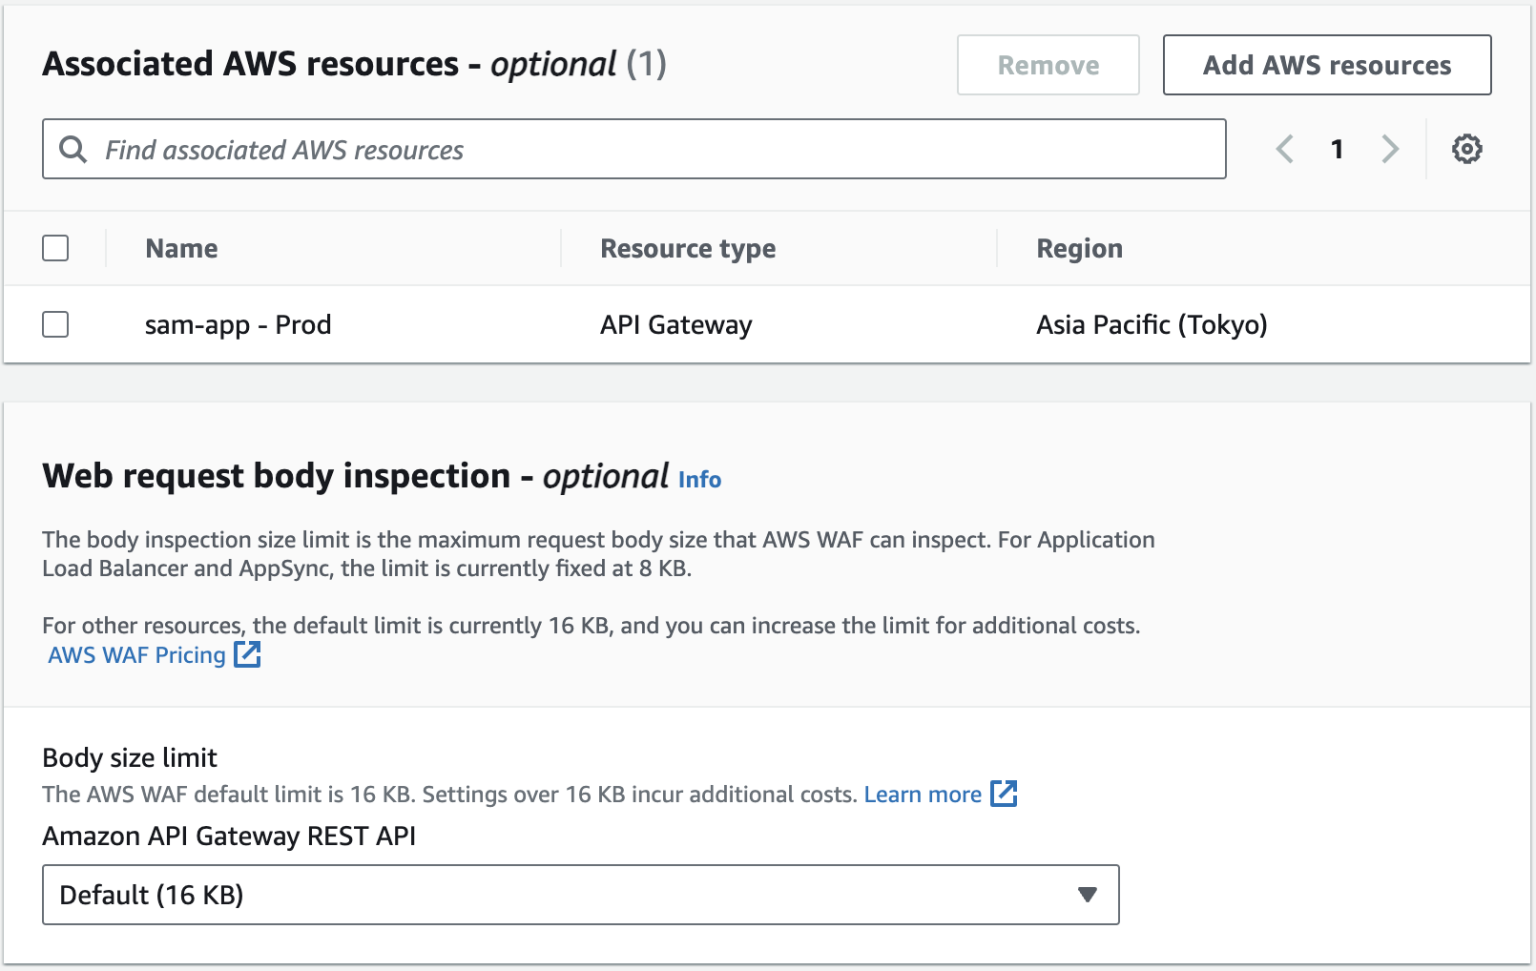Click the Resource type column header

[685, 248]
